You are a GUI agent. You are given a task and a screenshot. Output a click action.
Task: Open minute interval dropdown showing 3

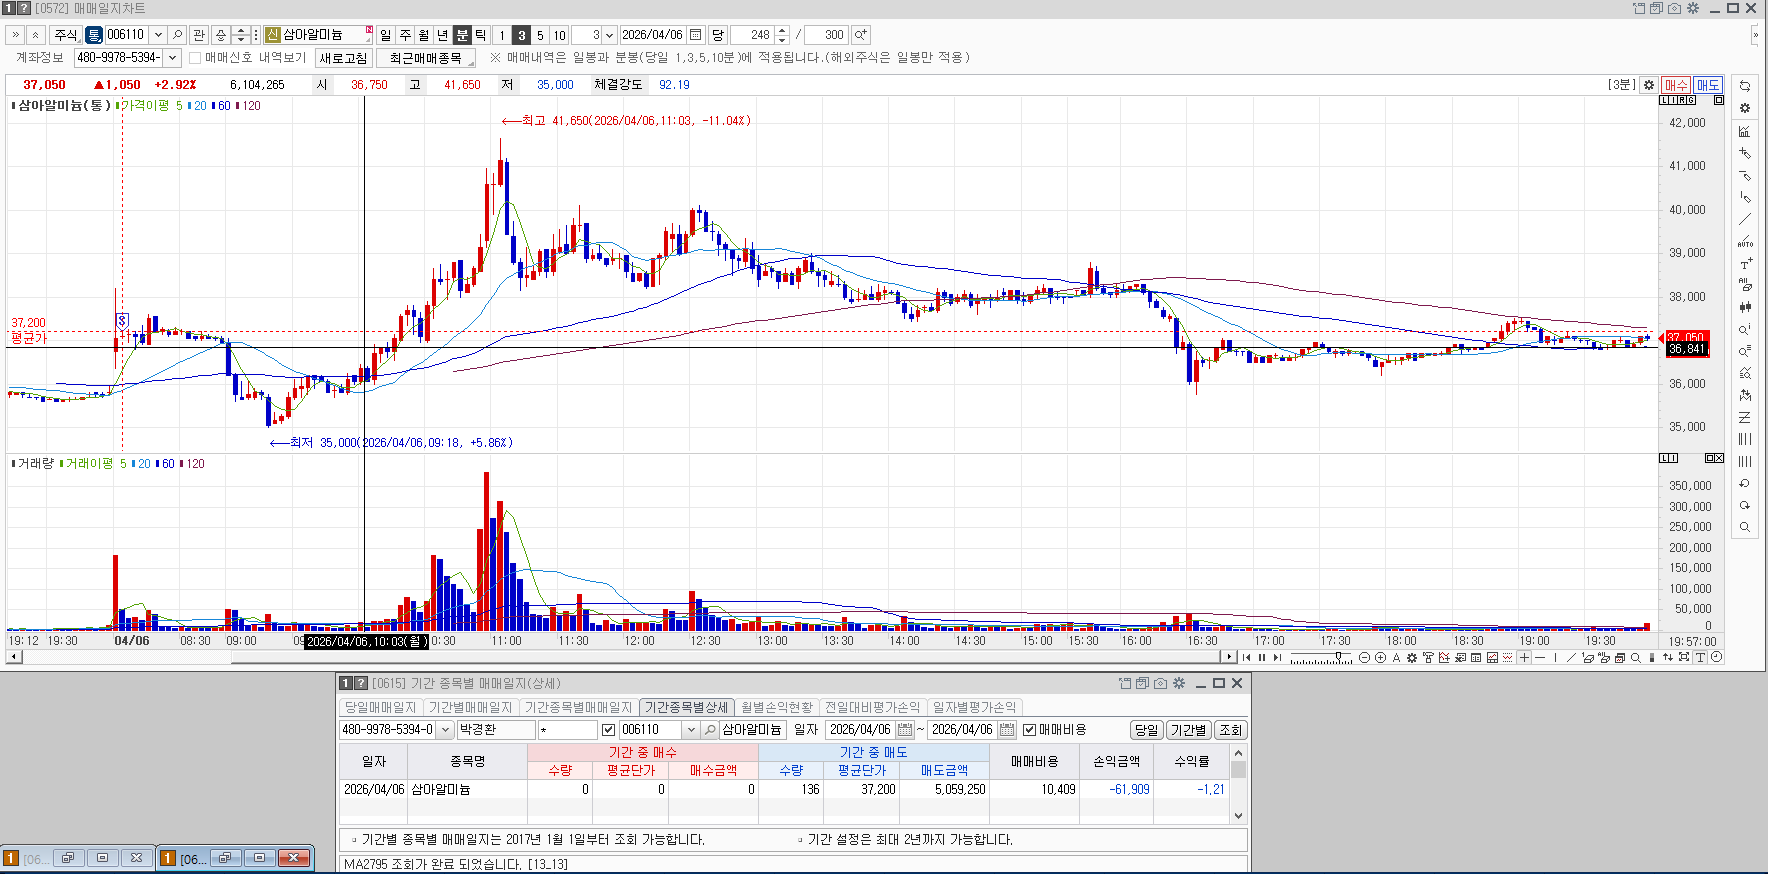(x=609, y=35)
